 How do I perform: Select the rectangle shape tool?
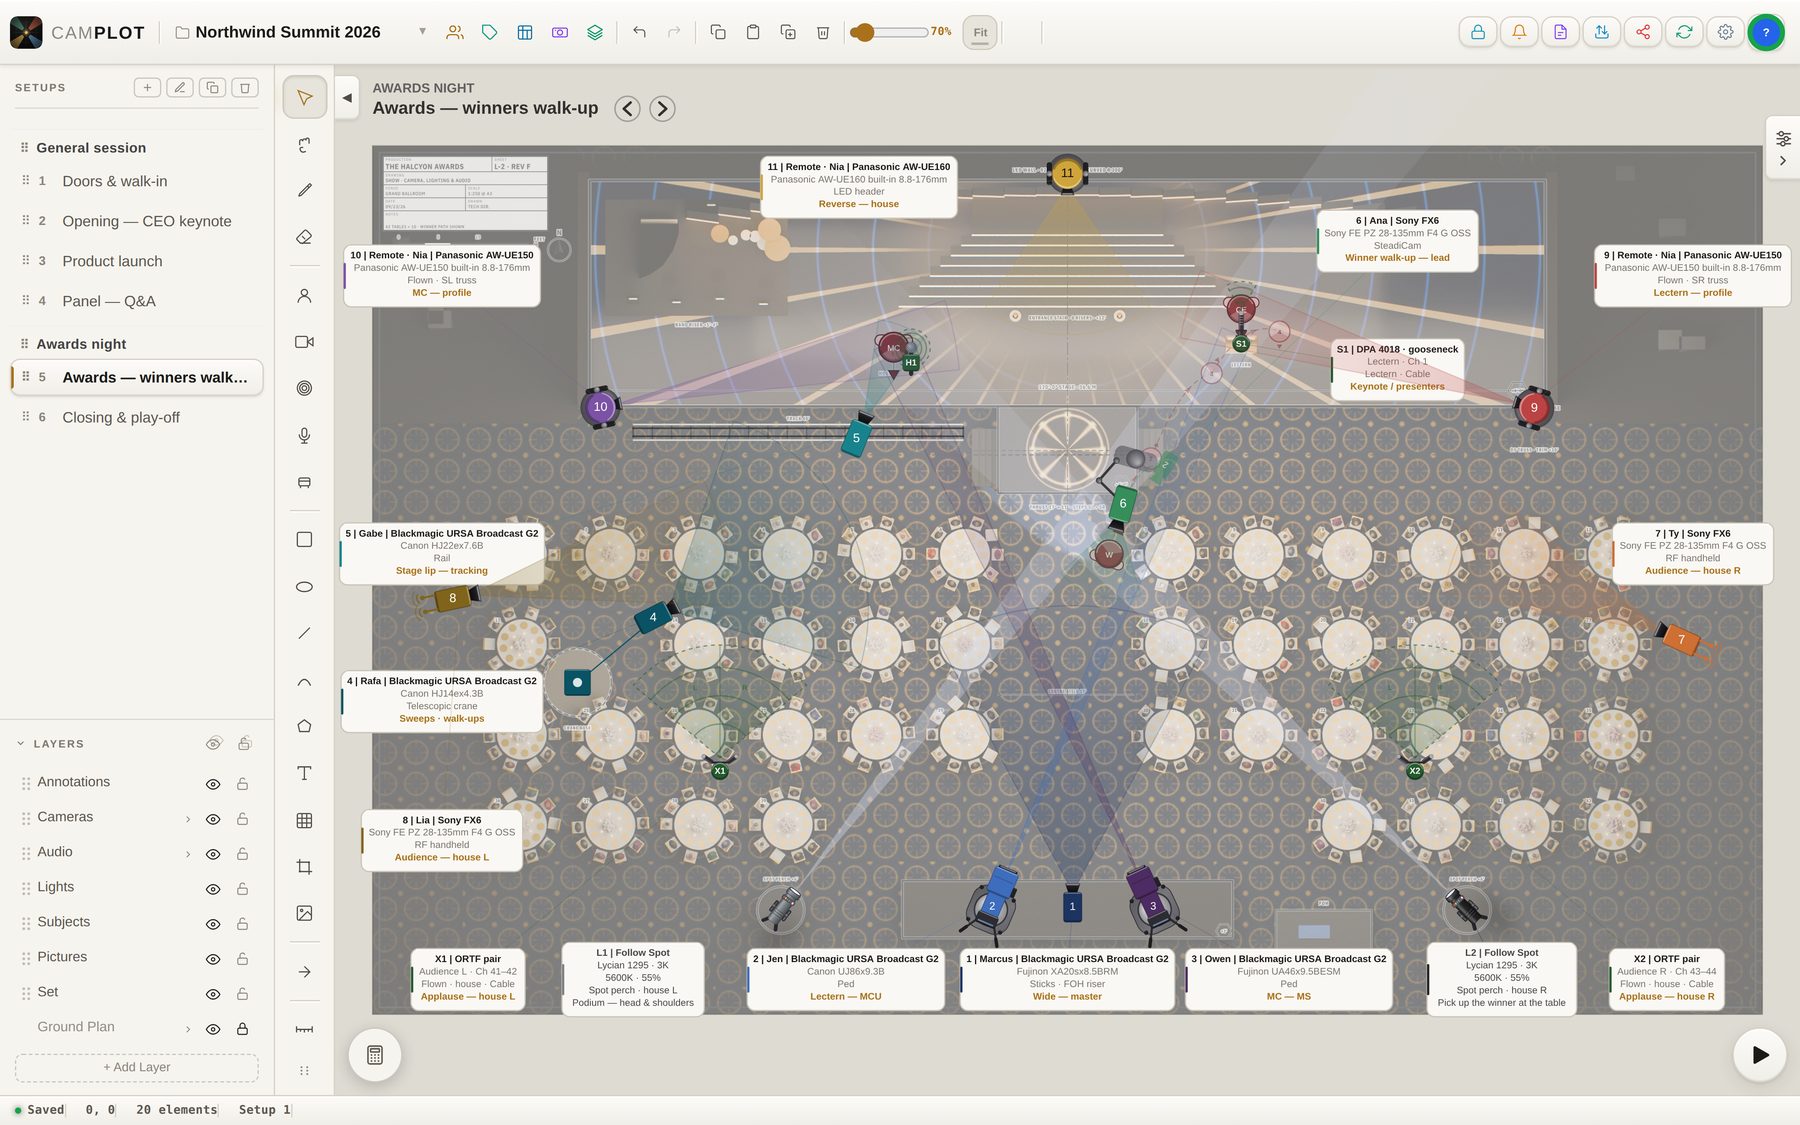305,540
